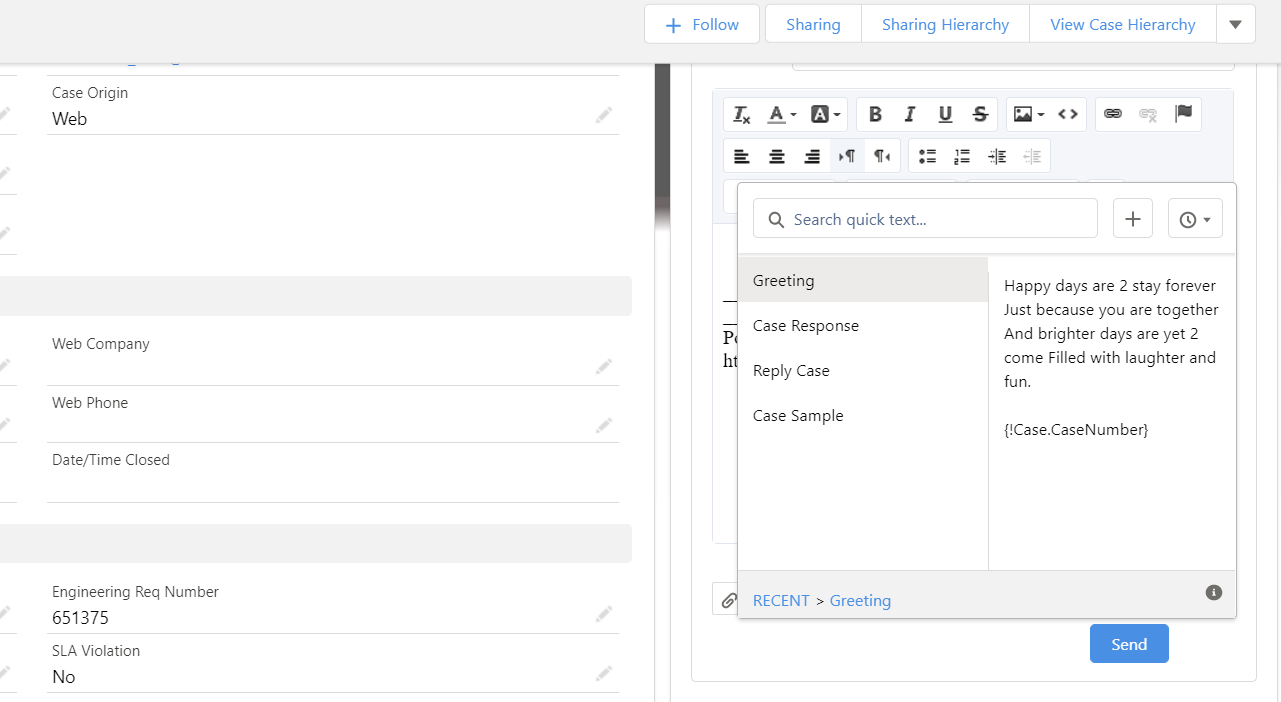This screenshot has width=1281, height=702.
Task: Toggle left-to-right paragraph direction
Action: coord(847,156)
